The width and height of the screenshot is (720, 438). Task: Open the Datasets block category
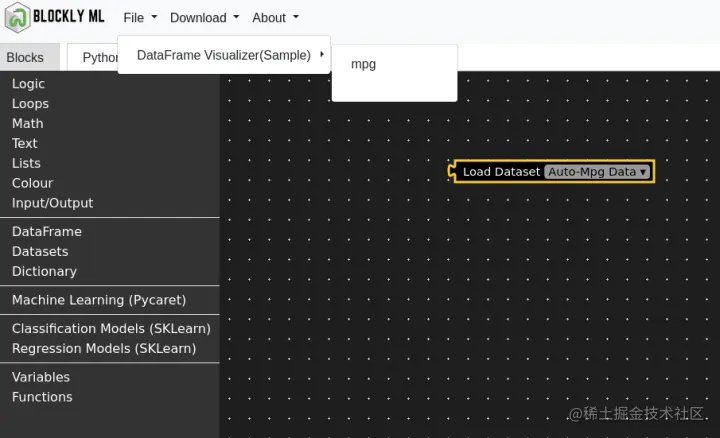click(x=40, y=252)
